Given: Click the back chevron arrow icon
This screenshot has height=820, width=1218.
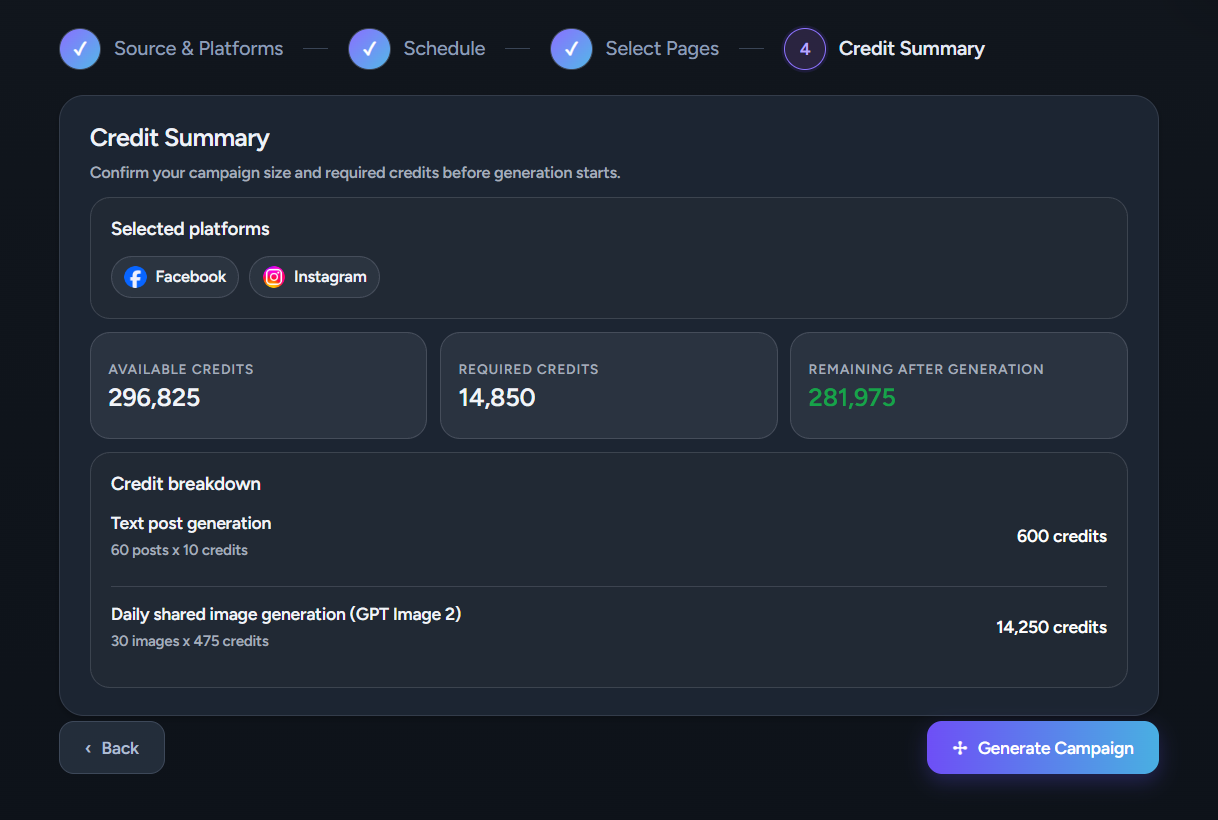Looking at the screenshot, I should 88,748.
